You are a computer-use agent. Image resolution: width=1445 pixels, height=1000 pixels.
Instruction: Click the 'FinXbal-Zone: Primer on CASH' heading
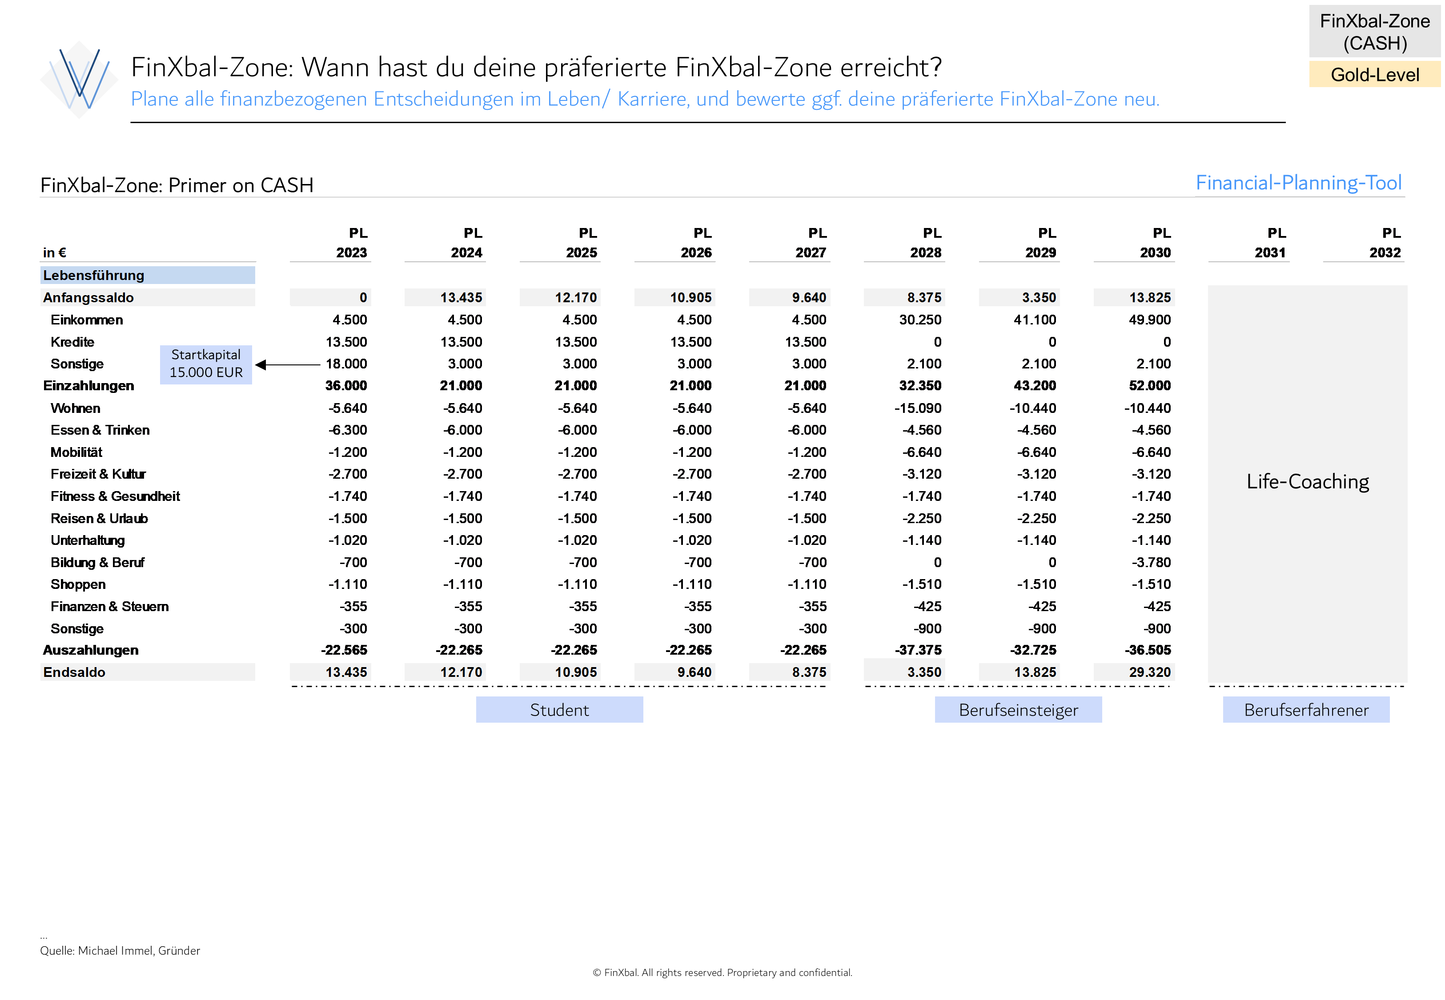pyautogui.click(x=177, y=185)
